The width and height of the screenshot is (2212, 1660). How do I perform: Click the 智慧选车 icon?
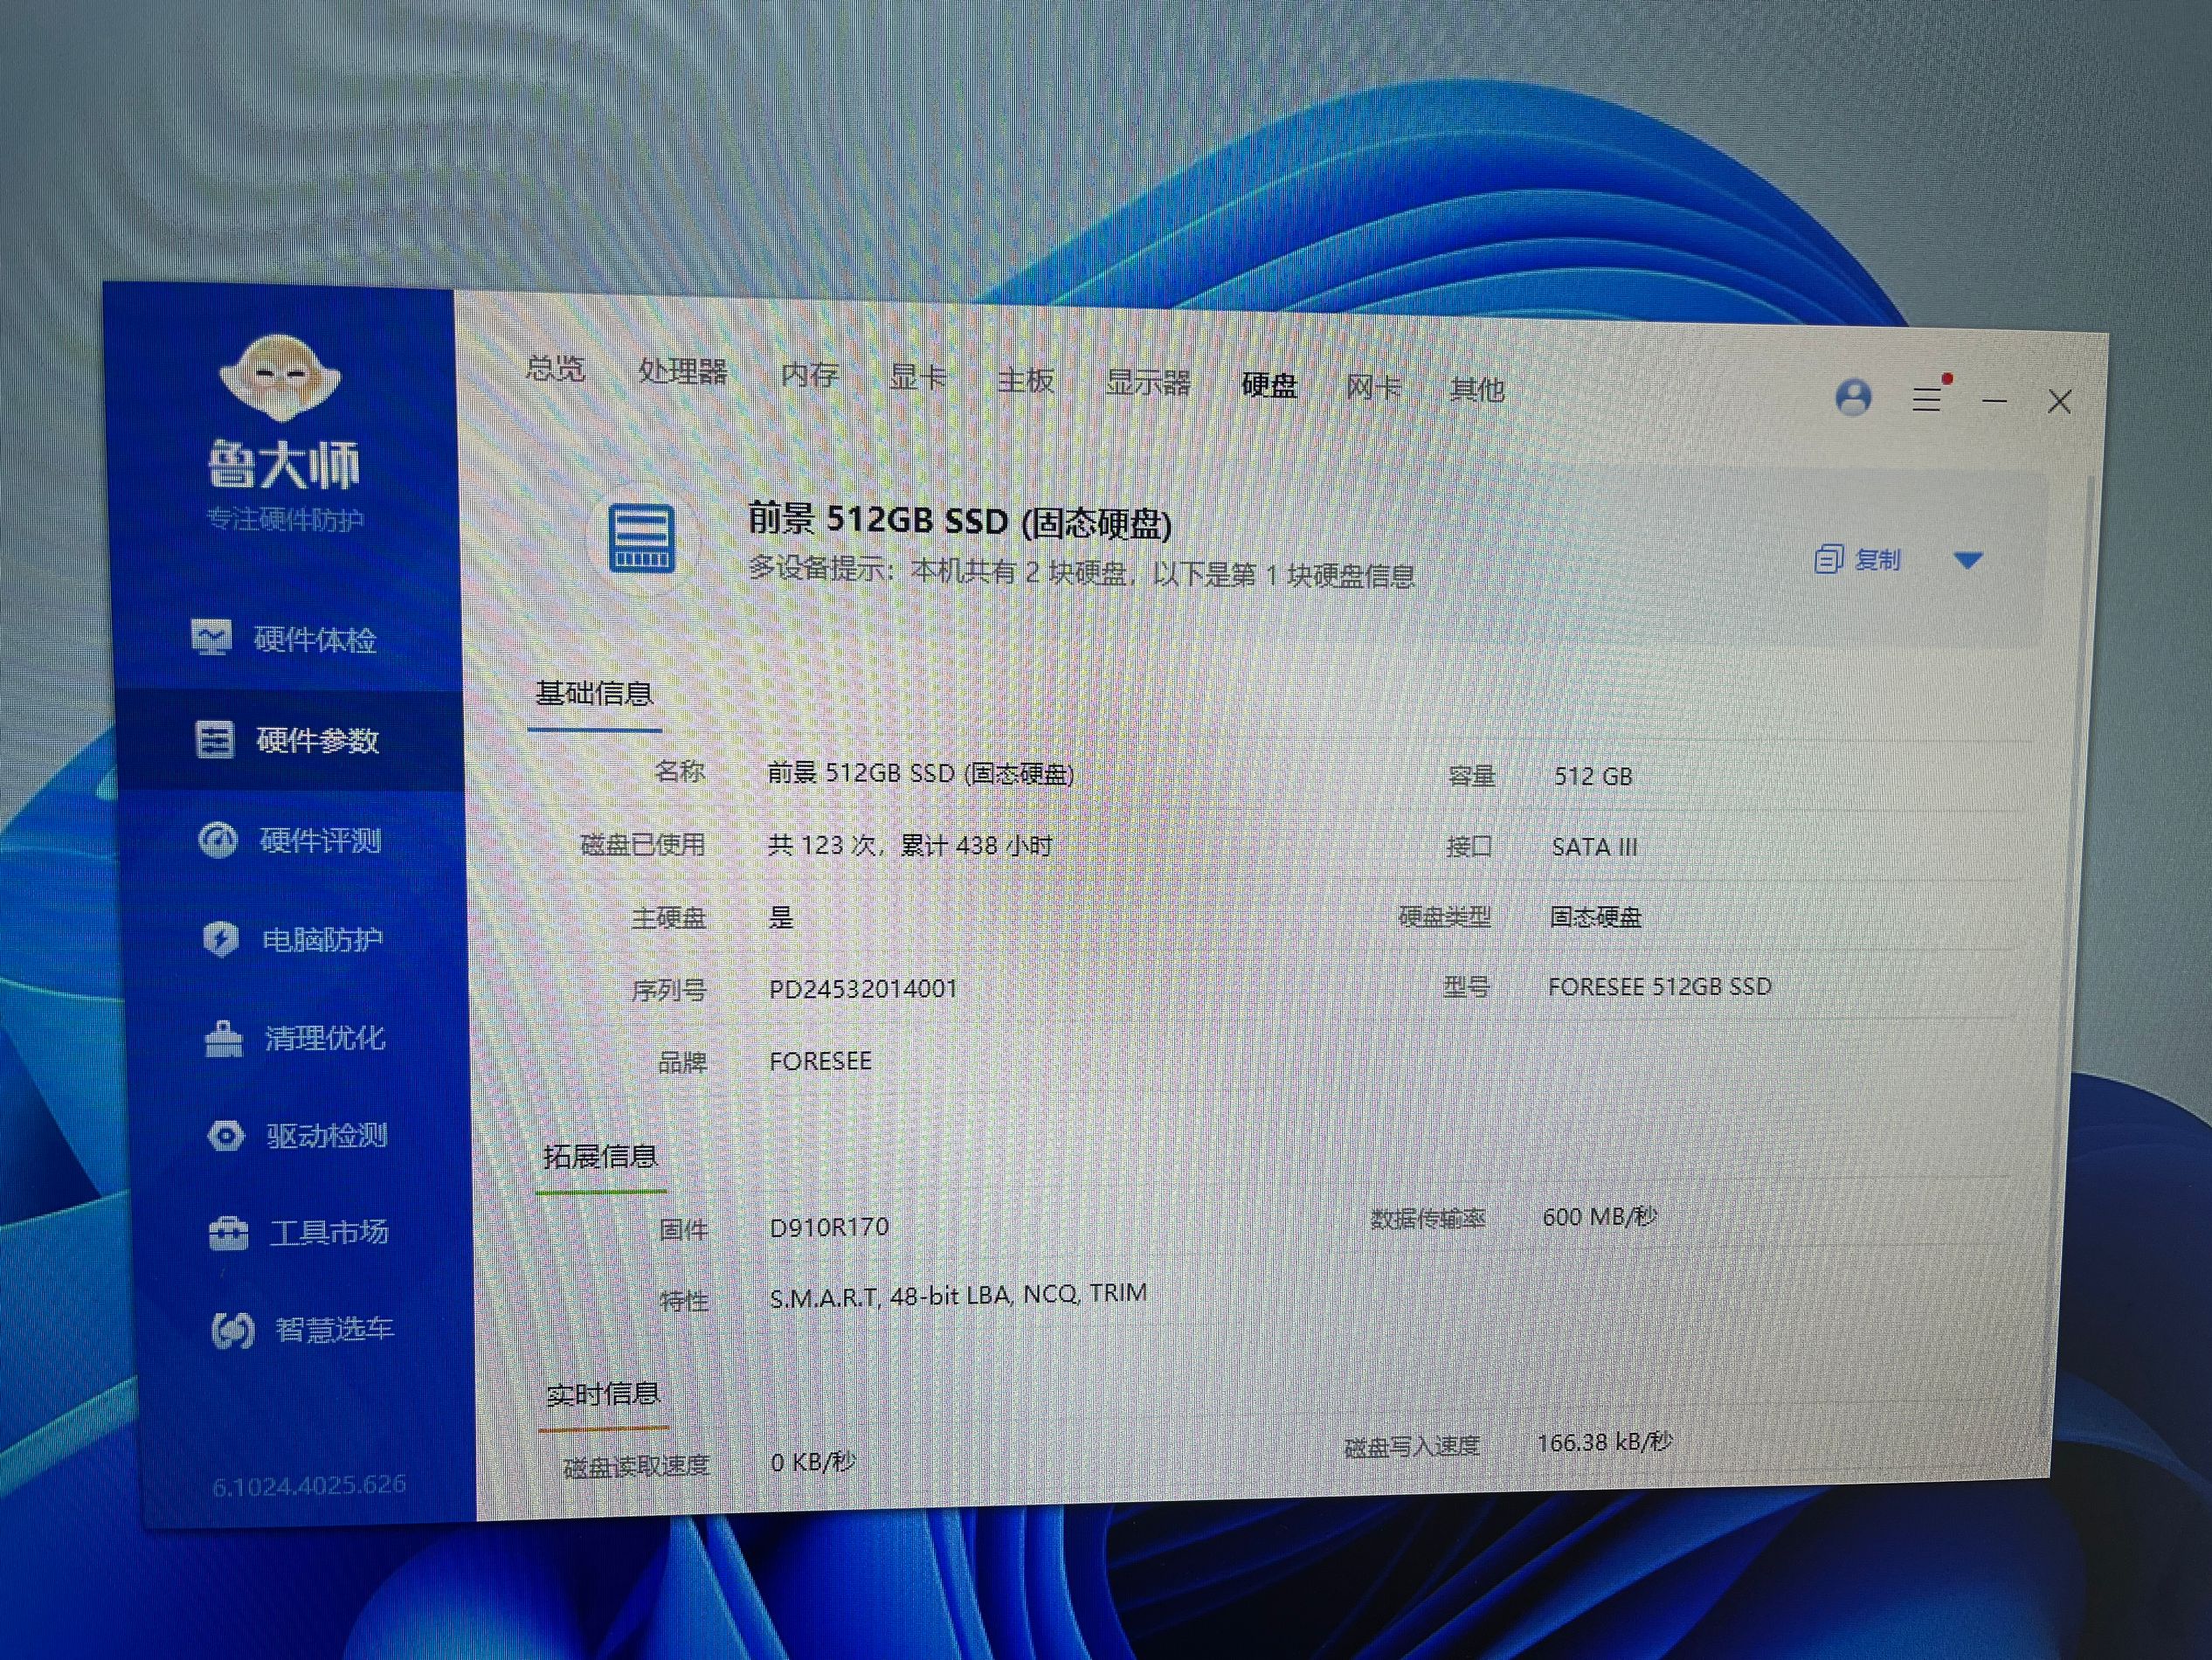pos(233,1330)
